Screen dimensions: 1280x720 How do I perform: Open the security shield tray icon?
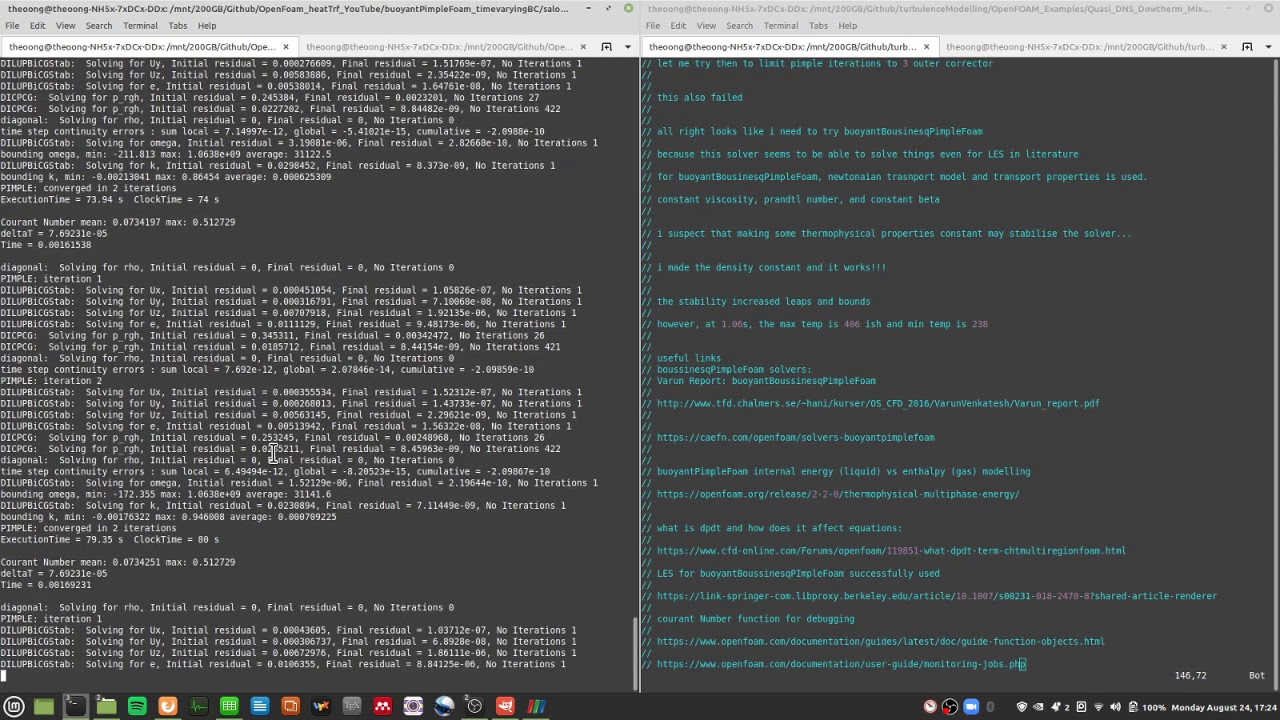1022,706
